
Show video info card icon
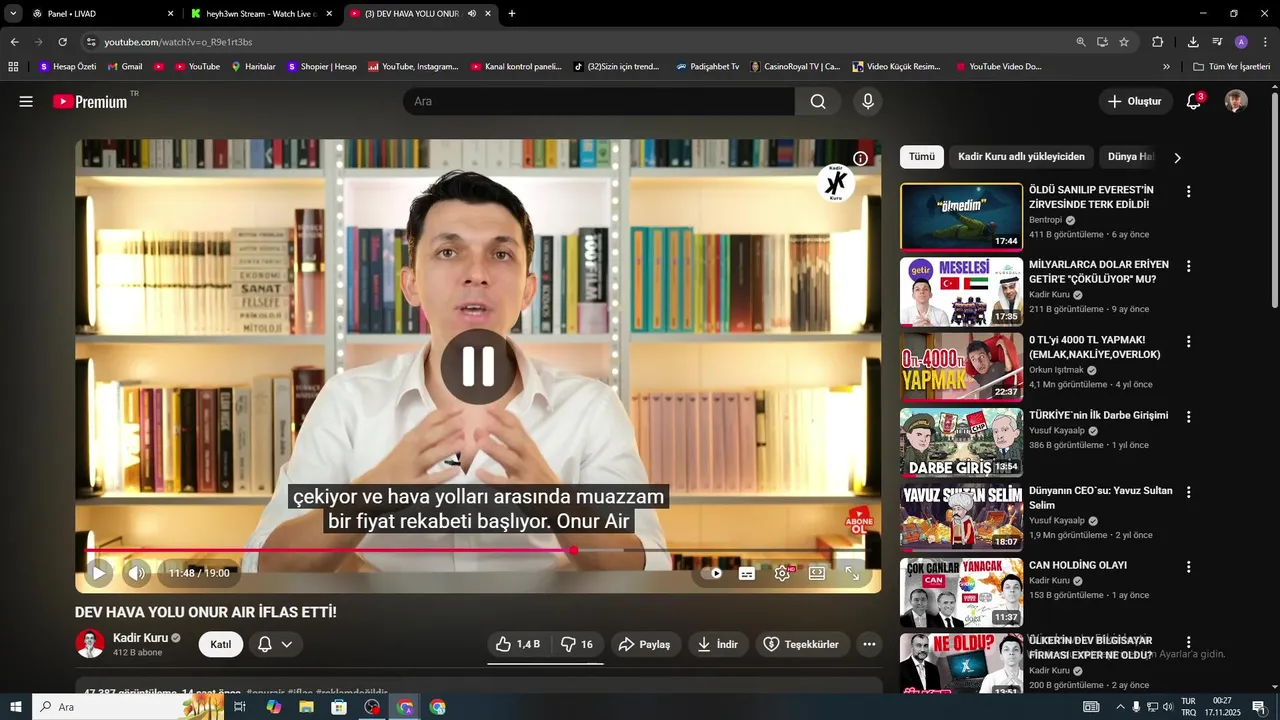pos(860,158)
